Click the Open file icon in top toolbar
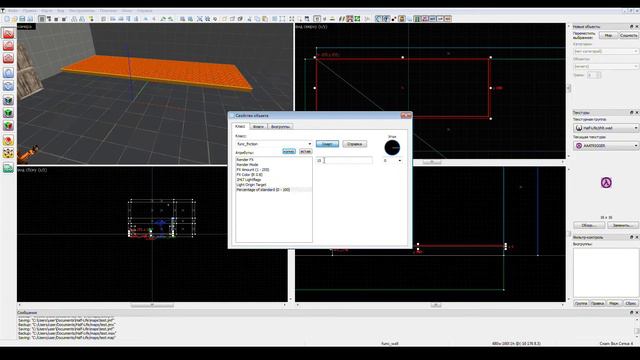The width and height of the screenshot is (640, 360). 14,19
